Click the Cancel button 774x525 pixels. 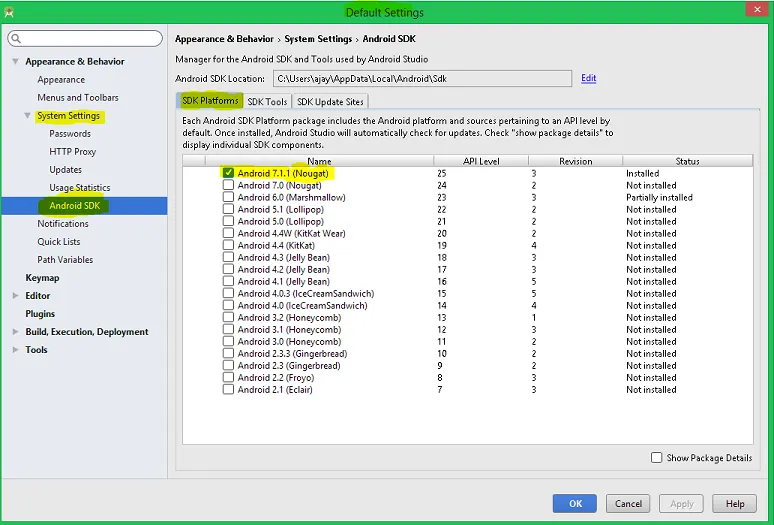point(628,504)
